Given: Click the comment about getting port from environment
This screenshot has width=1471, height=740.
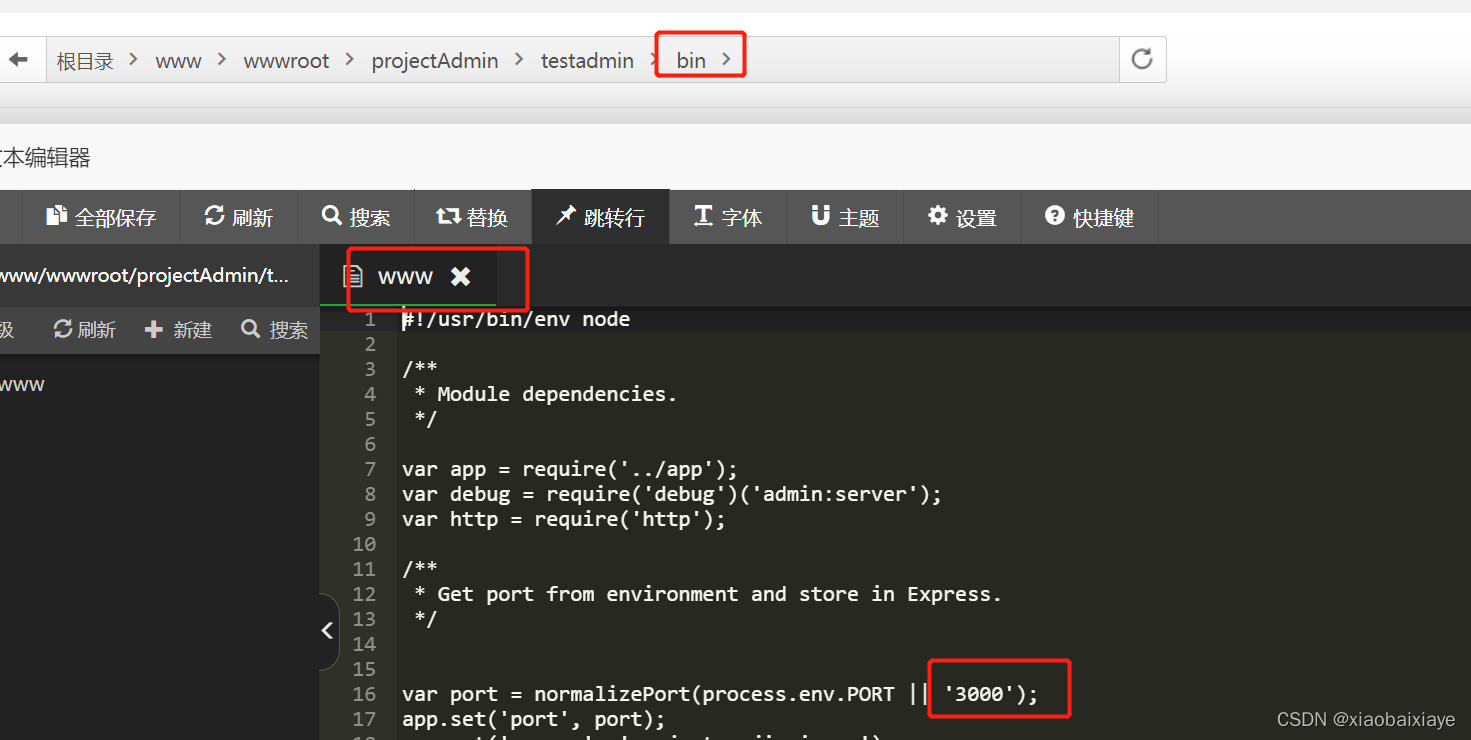Looking at the screenshot, I should (708, 594).
